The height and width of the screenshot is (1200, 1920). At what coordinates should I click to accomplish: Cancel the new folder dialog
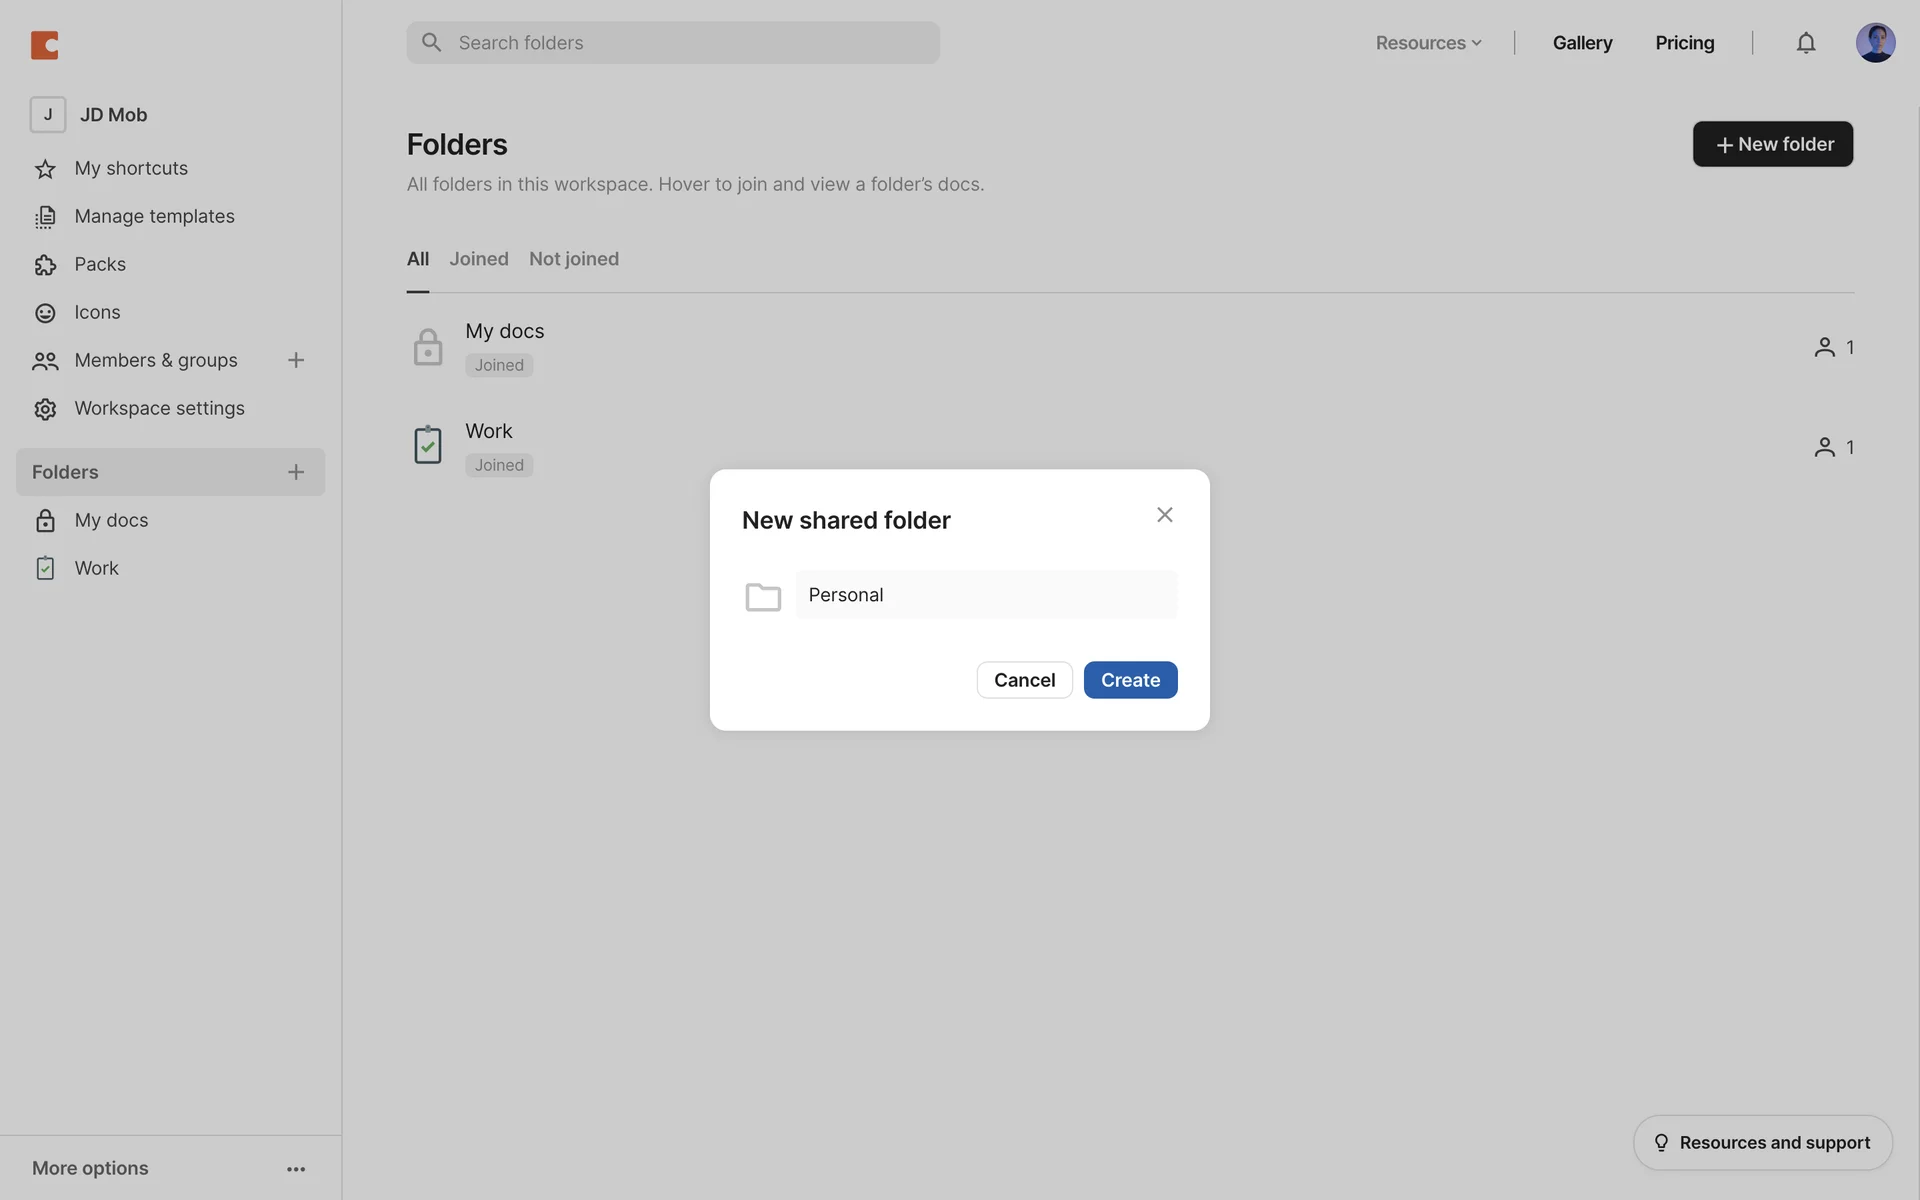point(1024,680)
